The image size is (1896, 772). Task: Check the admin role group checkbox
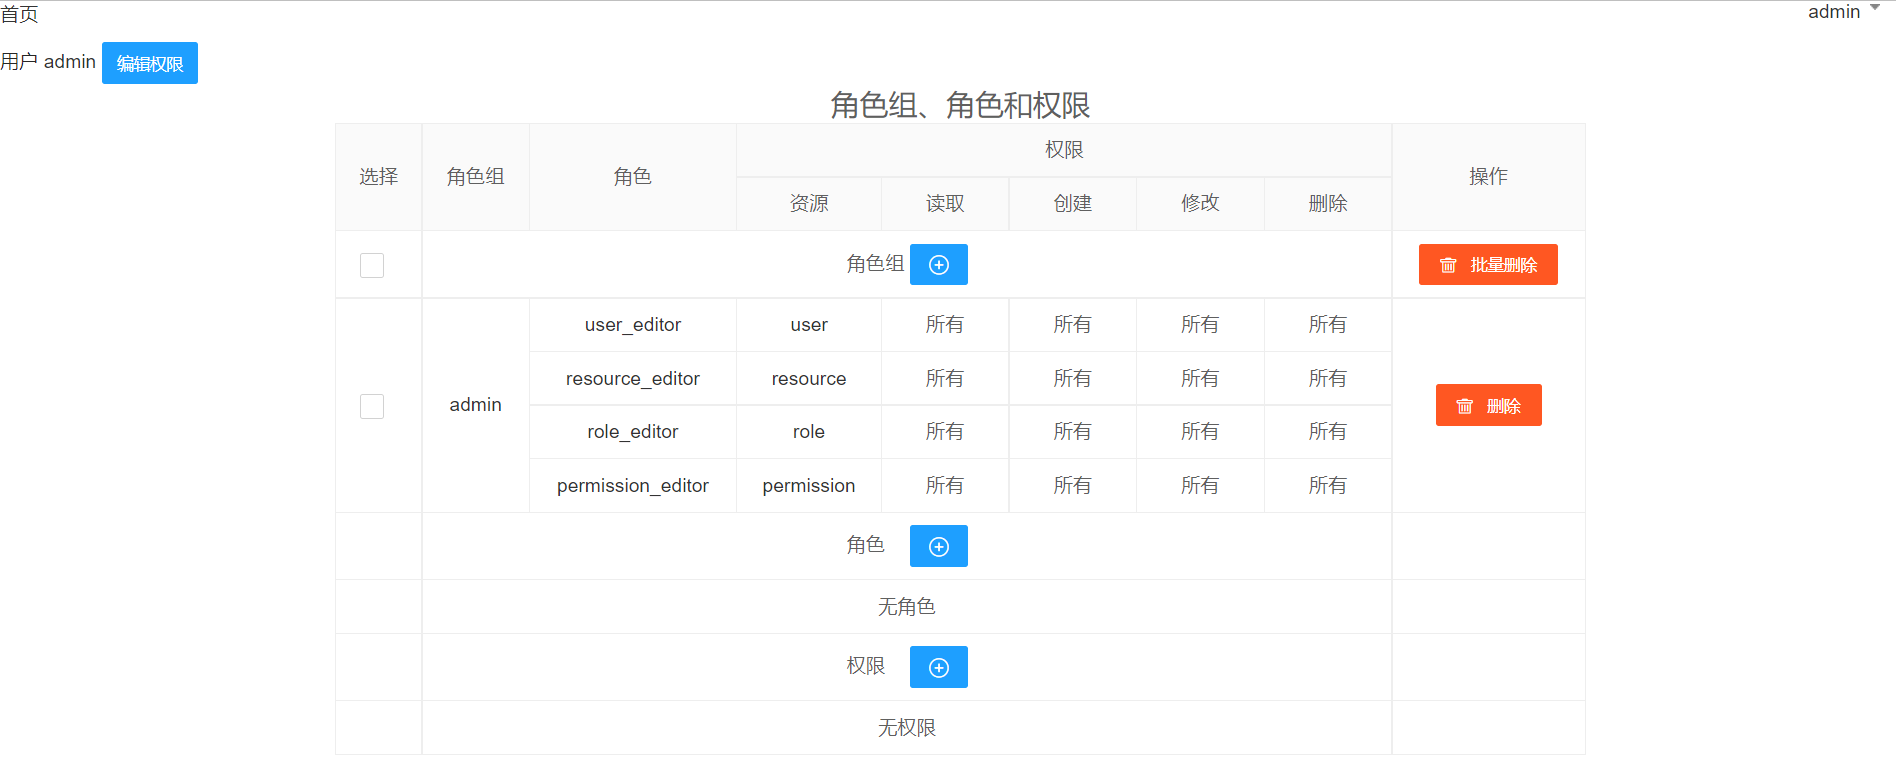click(x=372, y=406)
